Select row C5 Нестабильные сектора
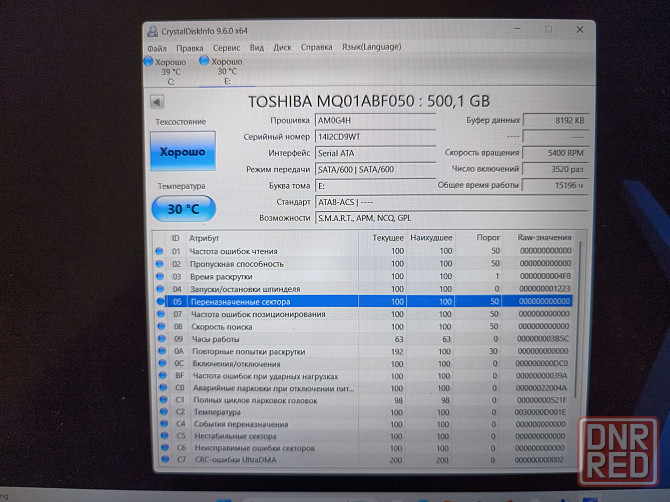This screenshot has height=502, width=670. [364, 436]
